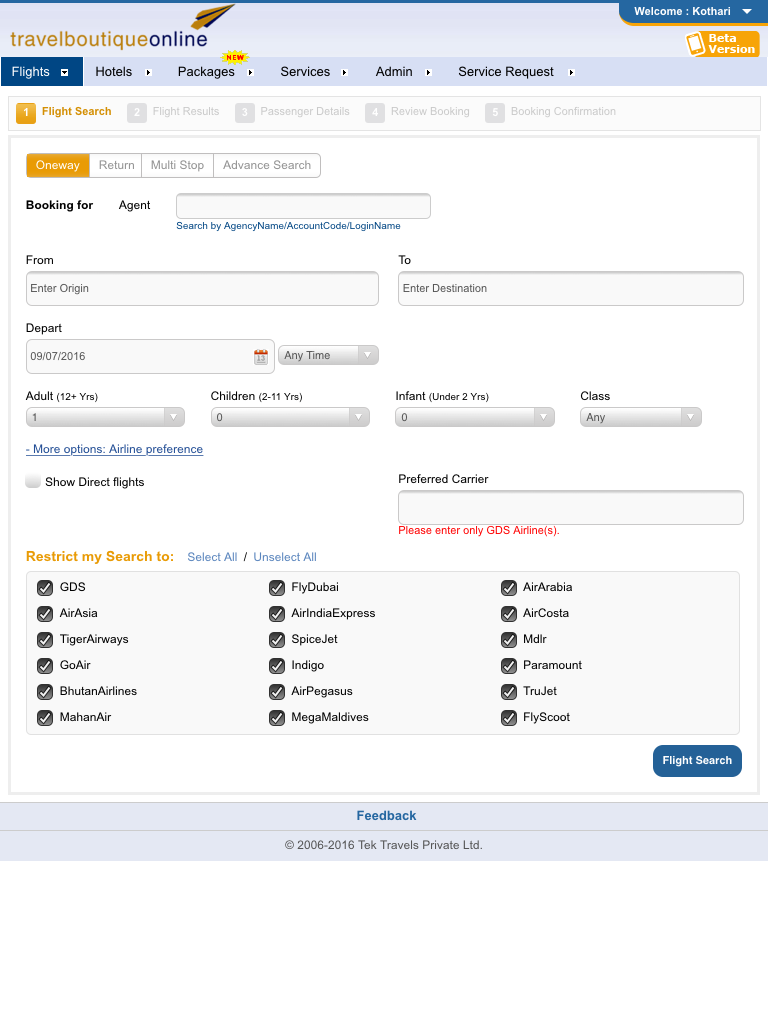Uncheck the FlyScoot checkbox
The width and height of the screenshot is (768, 1024).
pyautogui.click(x=509, y=718)
